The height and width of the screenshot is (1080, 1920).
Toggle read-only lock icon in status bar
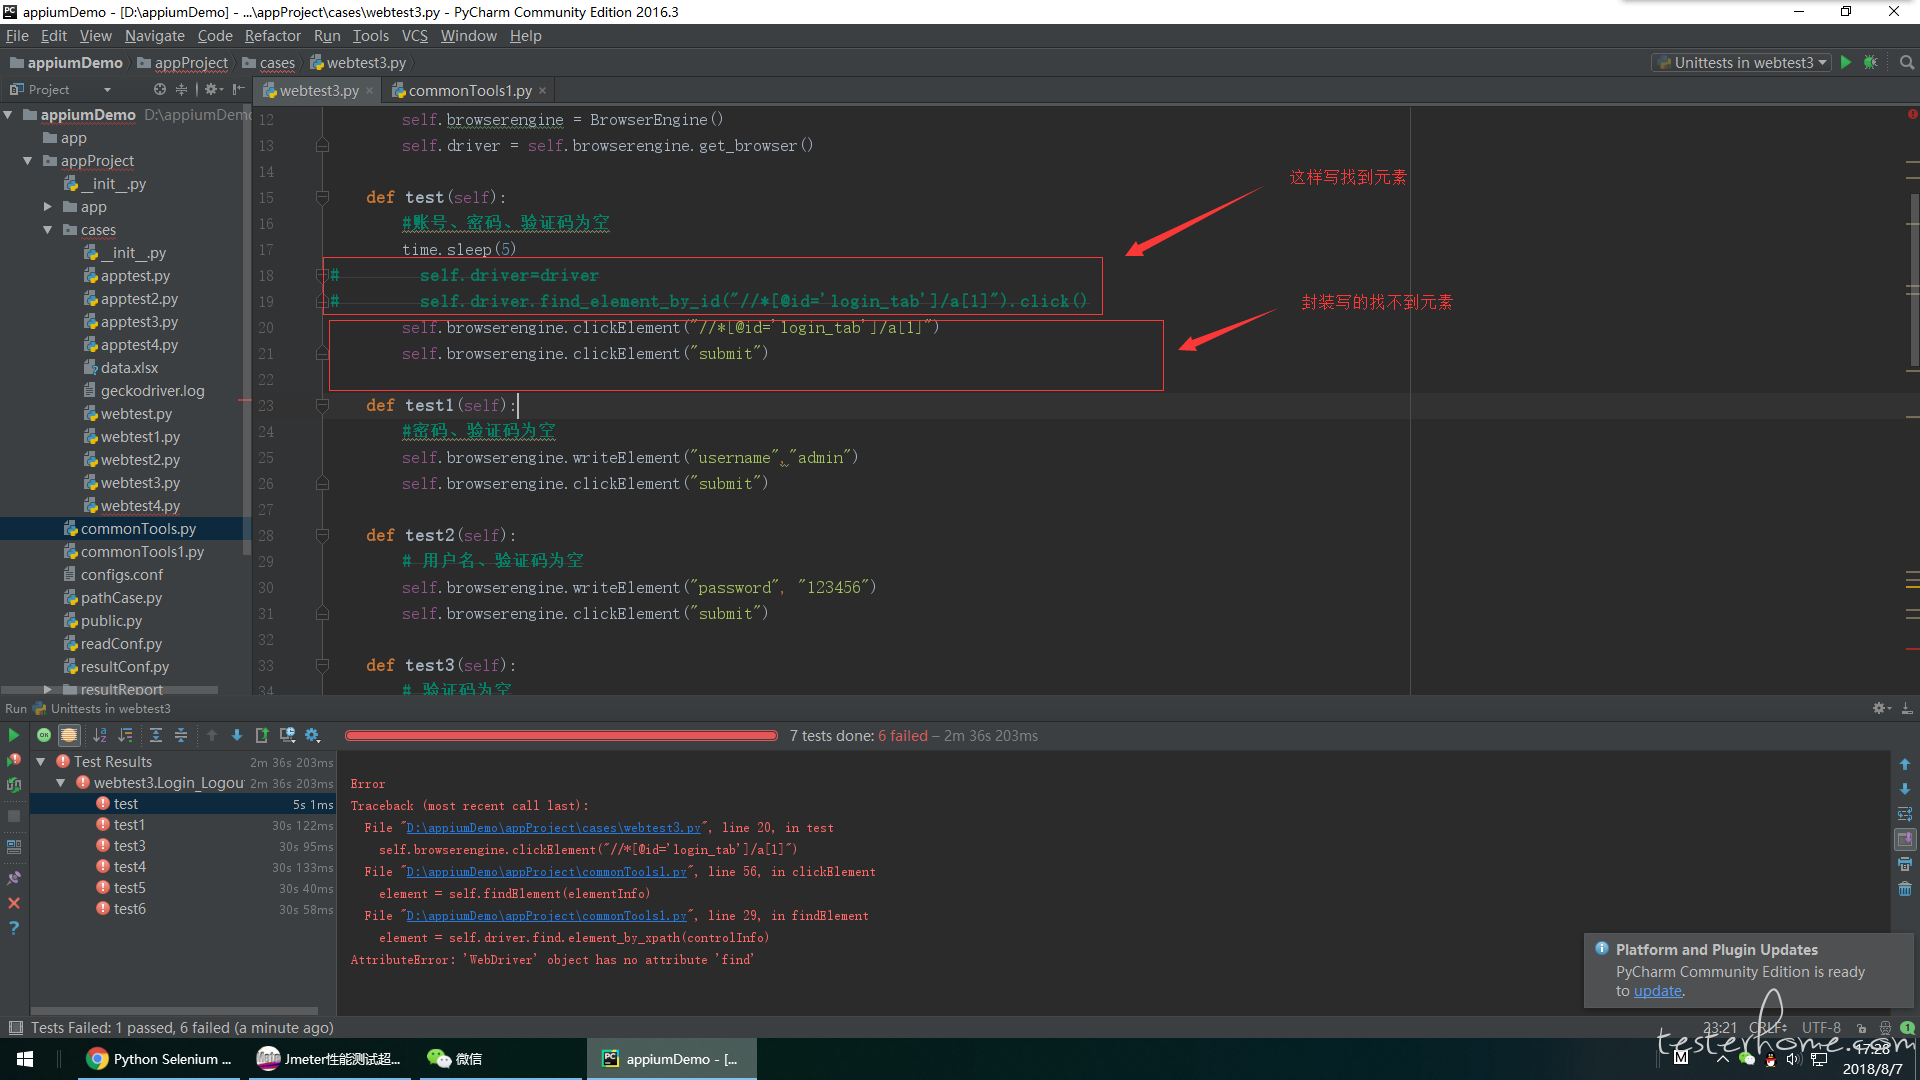coord(1862,1028)
